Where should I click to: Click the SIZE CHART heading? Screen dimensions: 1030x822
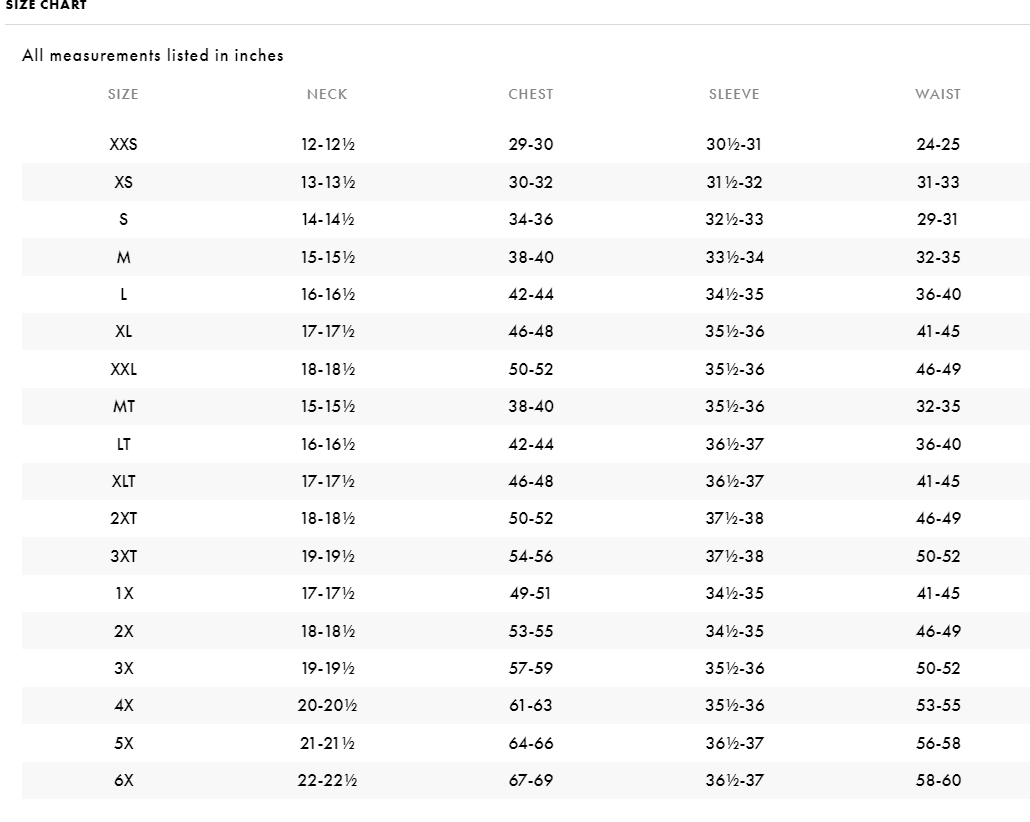(45, 6)
